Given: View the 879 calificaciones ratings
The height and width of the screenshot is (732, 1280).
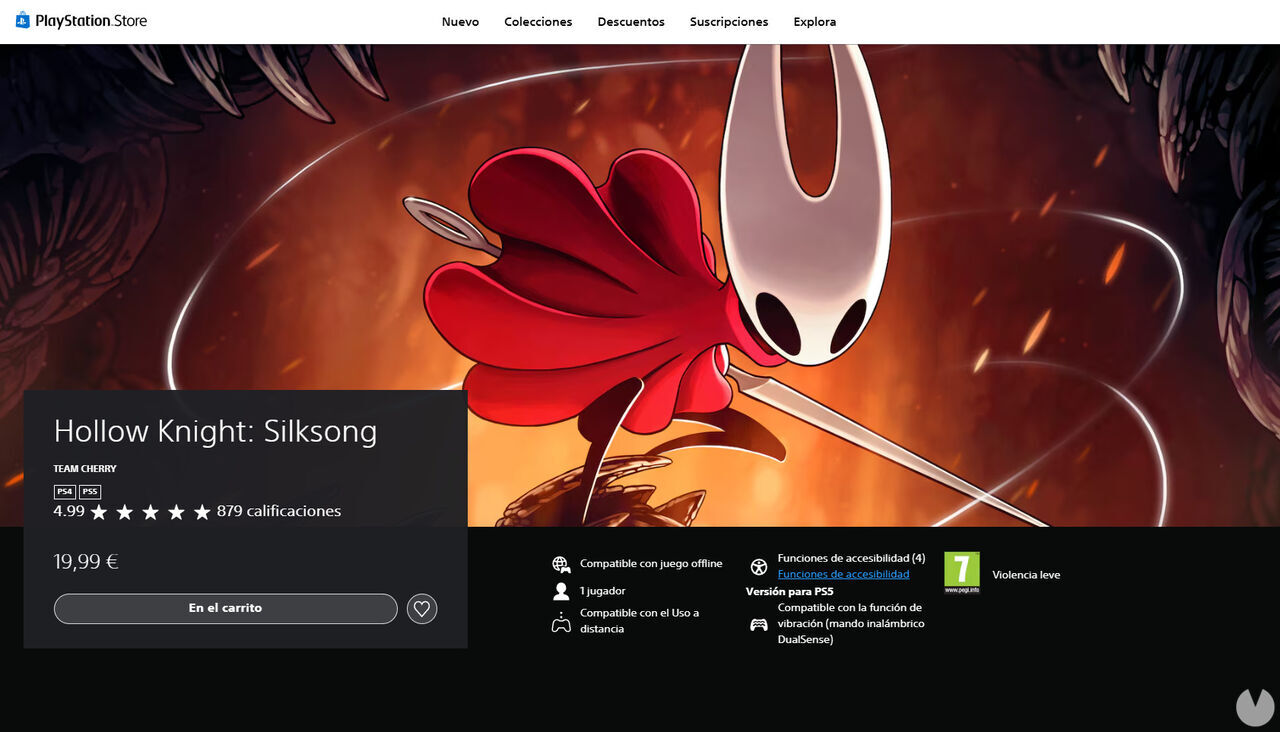Looking at the screenshot, I should tap(279, 510).
